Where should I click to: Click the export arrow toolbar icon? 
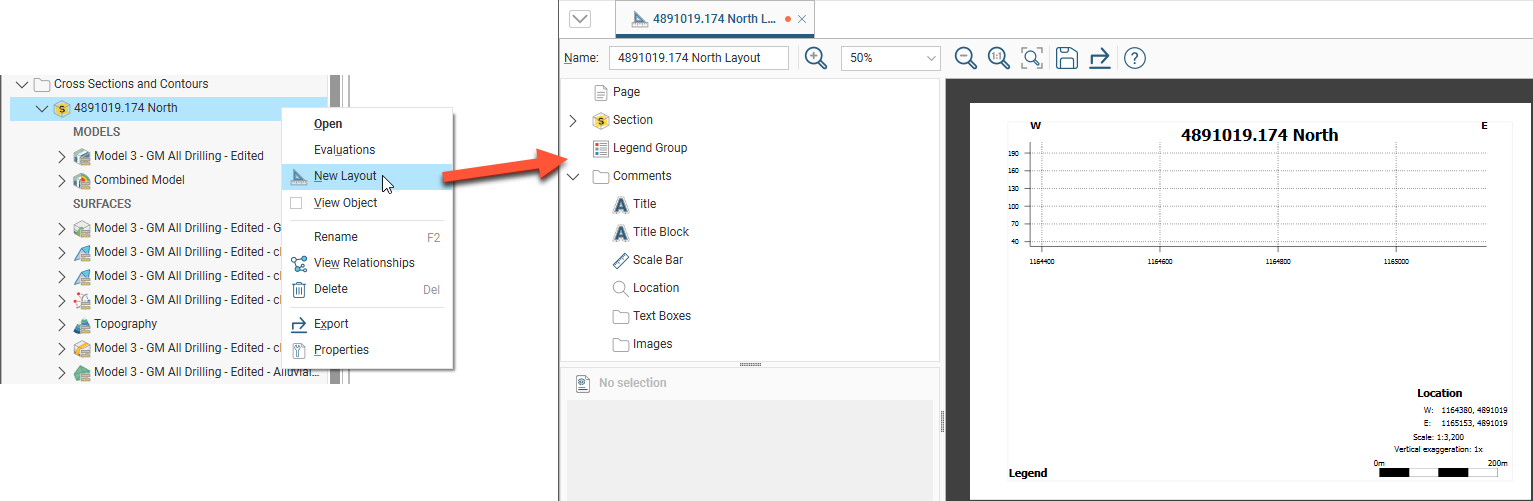point(1100,58)
